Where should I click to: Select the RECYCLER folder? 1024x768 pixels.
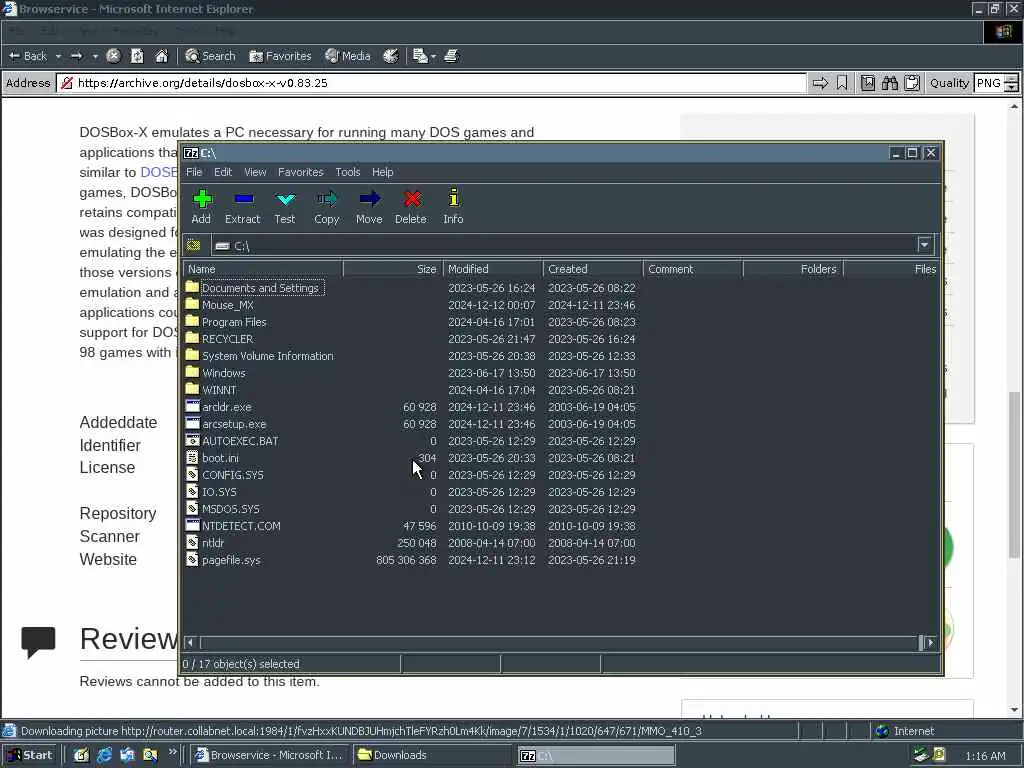[x=227, y=339]
